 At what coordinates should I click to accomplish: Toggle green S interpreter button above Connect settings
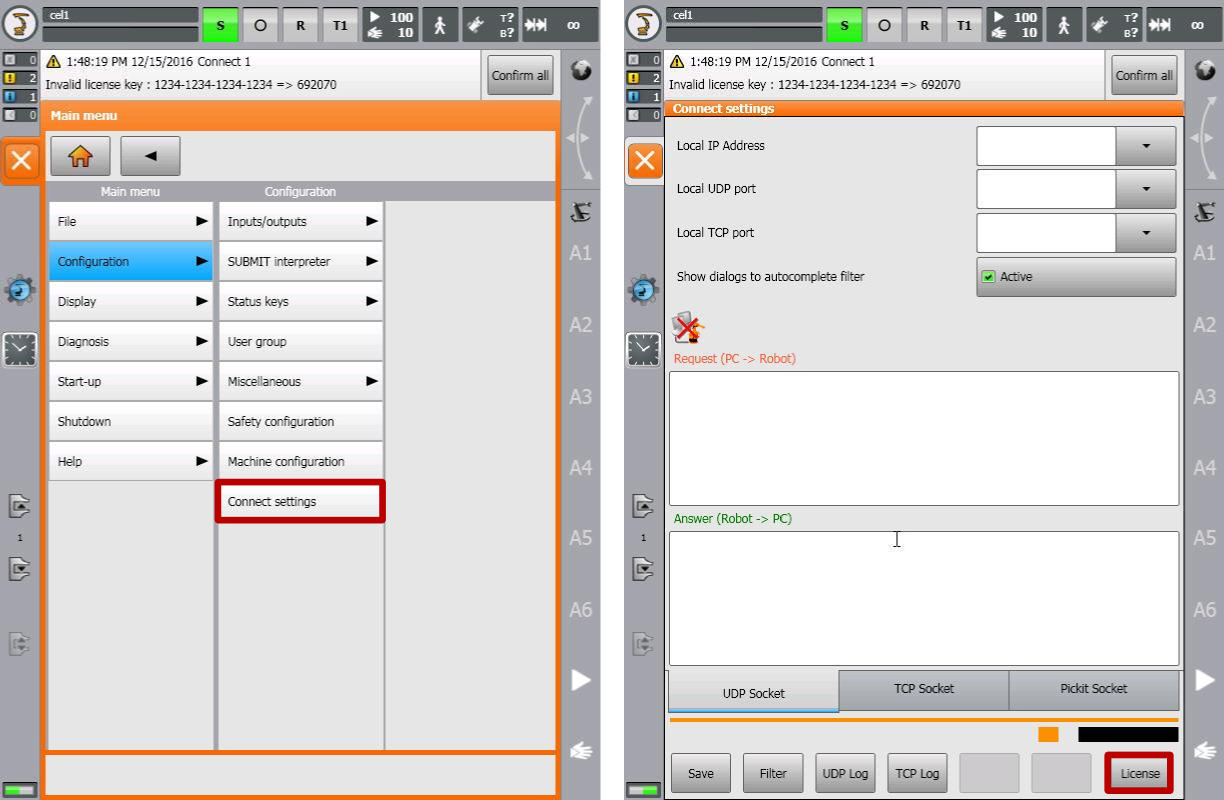click(844, 26)
